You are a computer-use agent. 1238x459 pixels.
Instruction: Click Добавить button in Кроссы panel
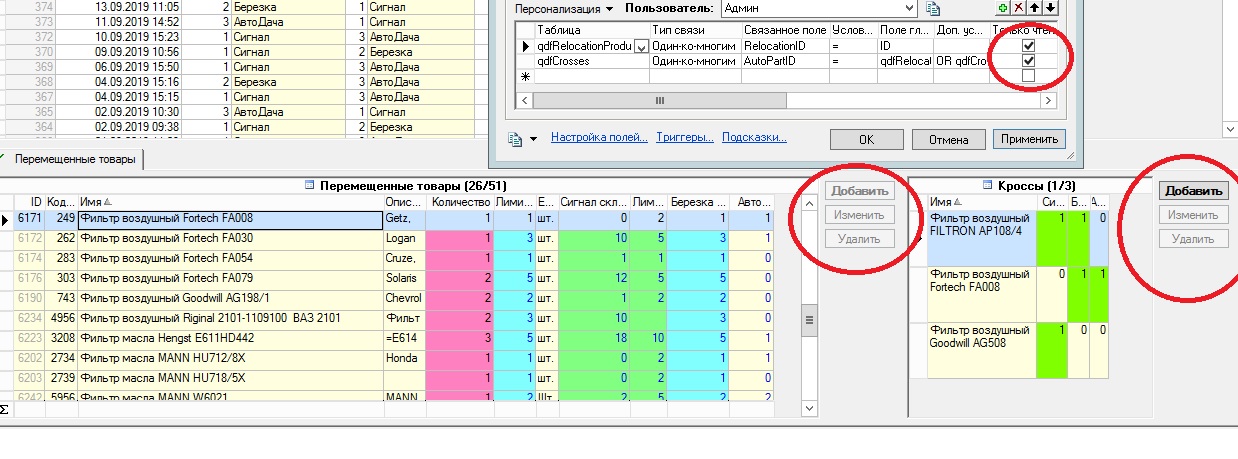click(1193, 191)
